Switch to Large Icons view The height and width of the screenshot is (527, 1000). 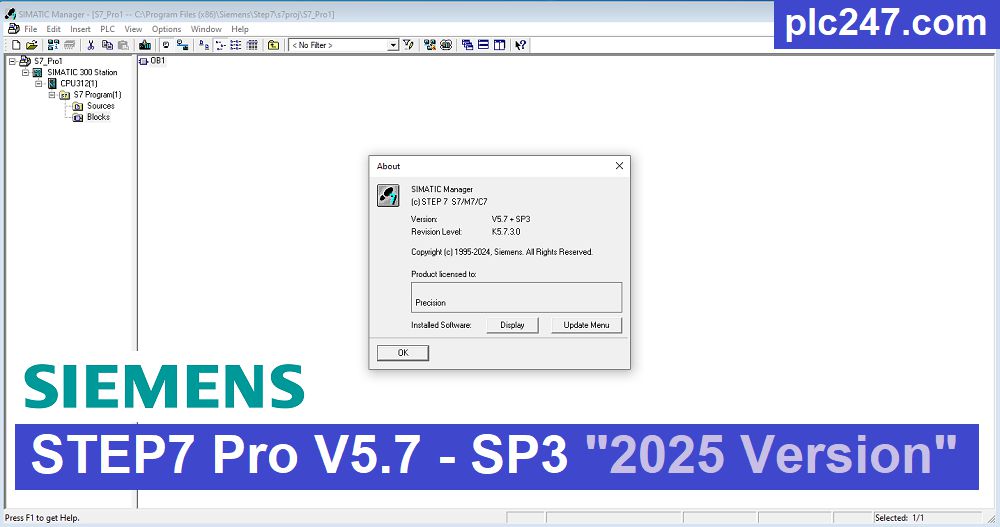click(x=203, y=45)
